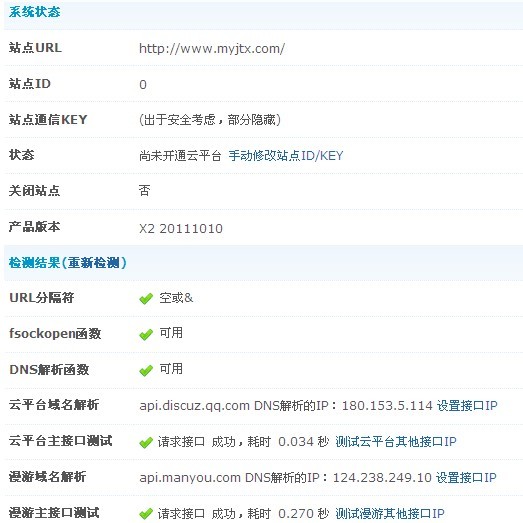Click the green checkmark beside fsockopen函数
This screenshot has height=523, width=523.
146,335
